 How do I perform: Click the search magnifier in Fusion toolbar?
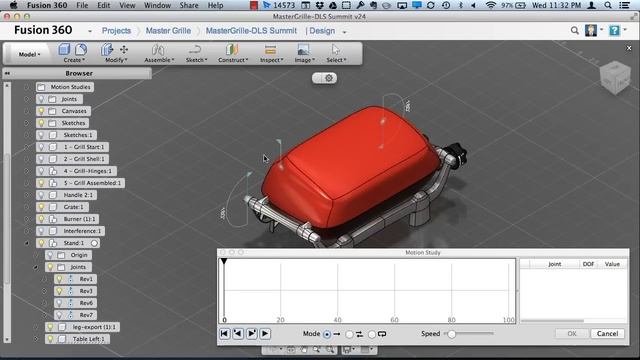point(575,31)
